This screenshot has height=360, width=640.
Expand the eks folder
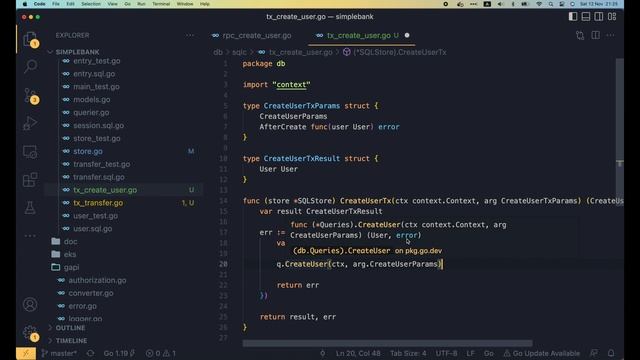coord(70,254)
